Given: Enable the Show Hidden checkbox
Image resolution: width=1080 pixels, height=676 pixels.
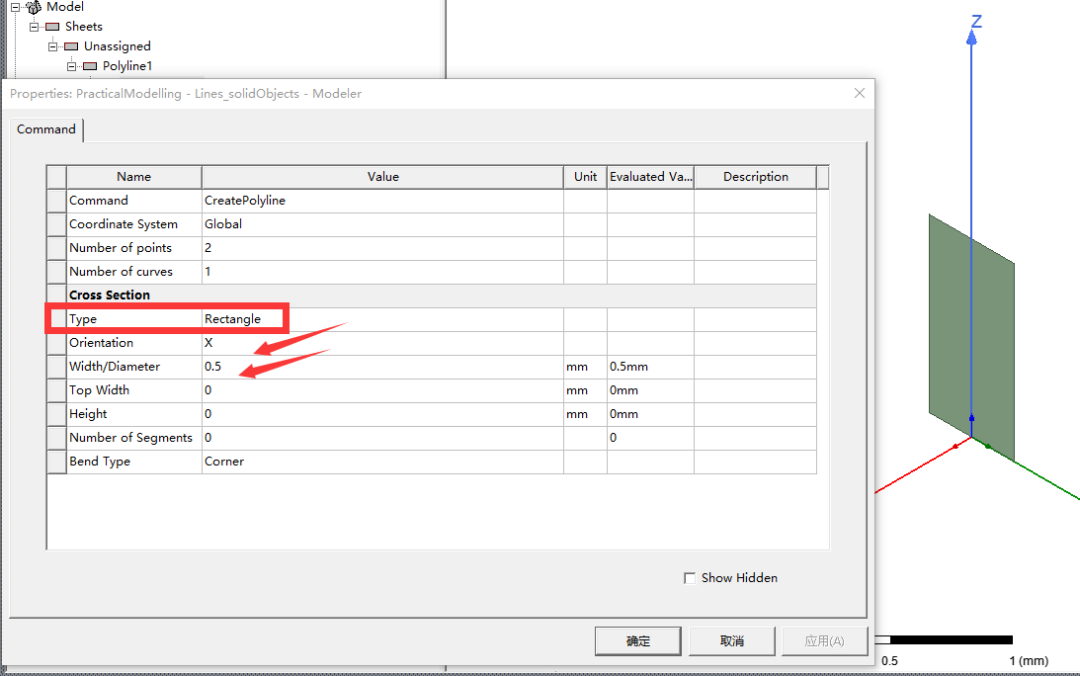Looking at the screenshot, I should point(689,578).
